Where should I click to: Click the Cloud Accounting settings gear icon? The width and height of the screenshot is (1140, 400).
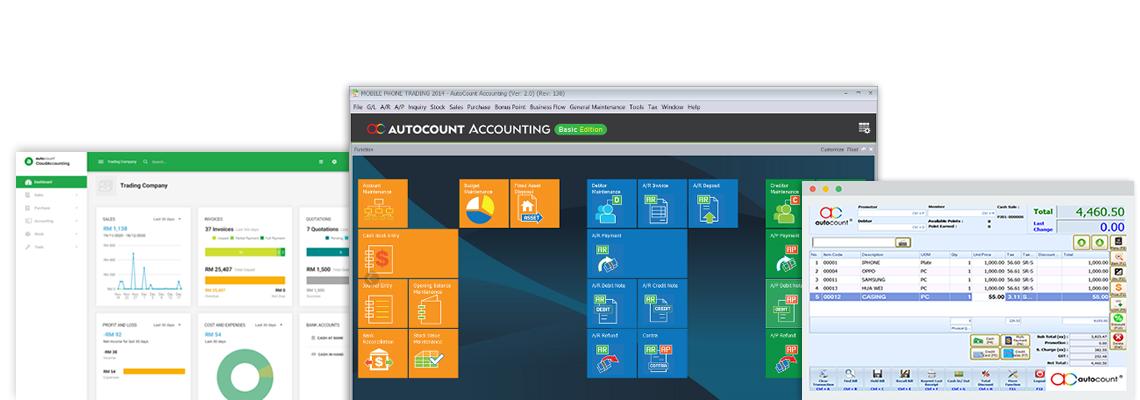(334, 161)
